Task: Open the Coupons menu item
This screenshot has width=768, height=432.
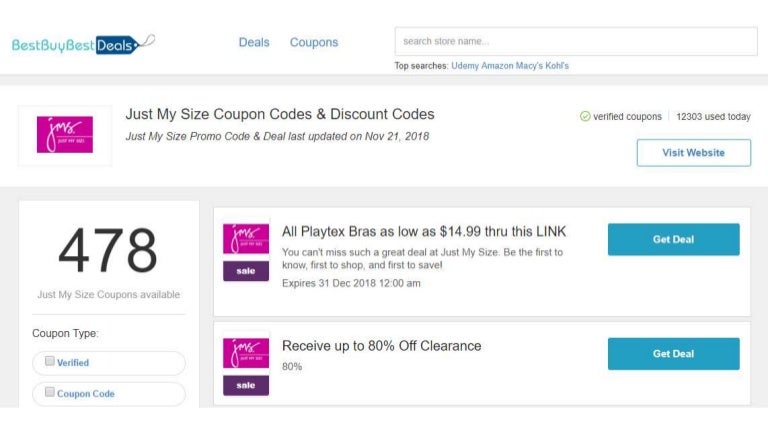Action: click(x=314, y=43)
